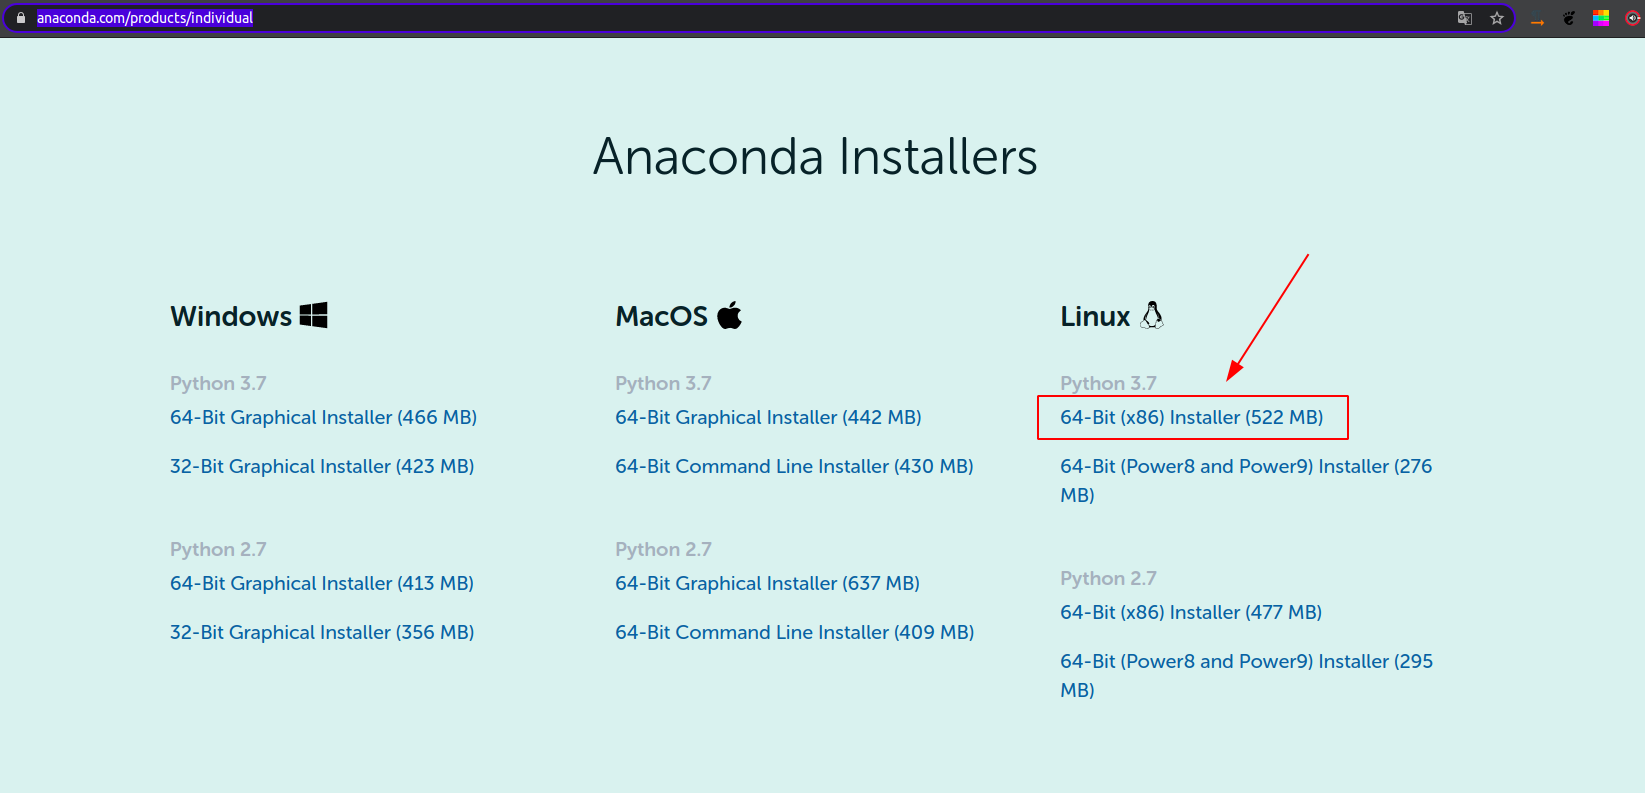Click the red muted speaker icon
The image size is (1645, 793).
[x=1630, y=17]
